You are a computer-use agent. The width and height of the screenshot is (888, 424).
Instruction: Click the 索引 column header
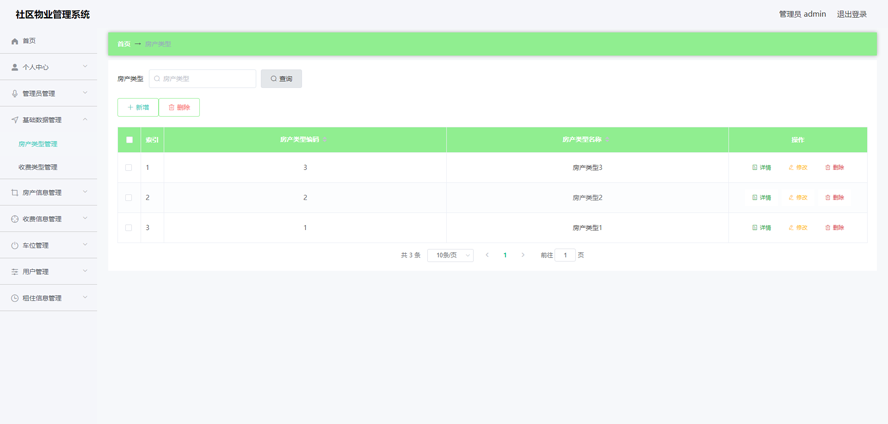[x=152, y=140]
